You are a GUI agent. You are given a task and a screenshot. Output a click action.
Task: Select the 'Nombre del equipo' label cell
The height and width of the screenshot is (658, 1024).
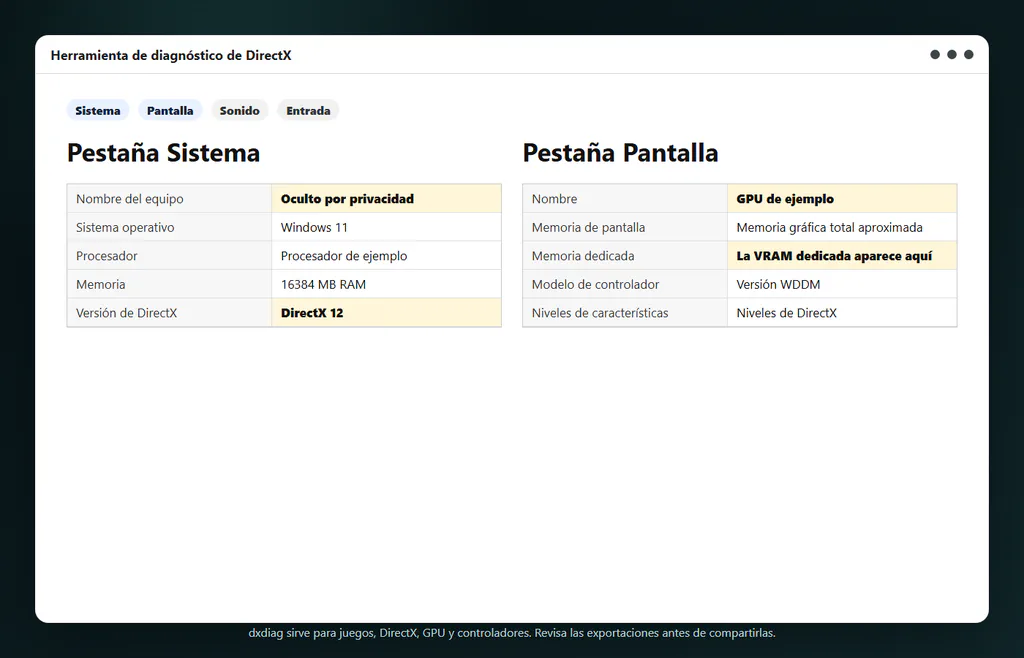coord(169,198)
